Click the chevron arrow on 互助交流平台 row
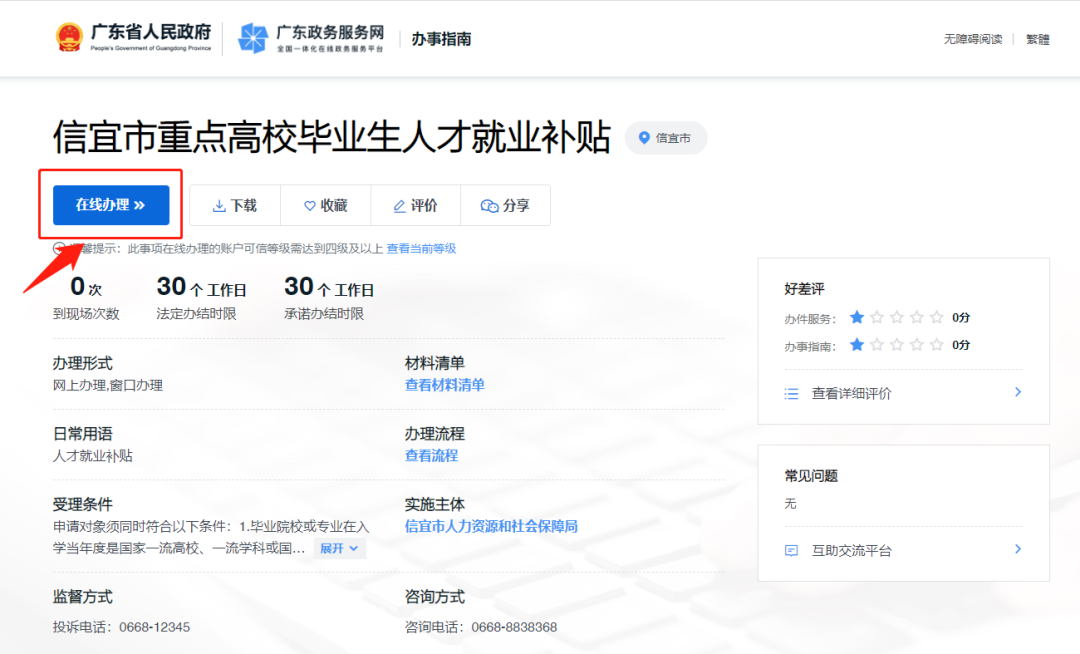1080x654 pixels. click(1018, 549)
